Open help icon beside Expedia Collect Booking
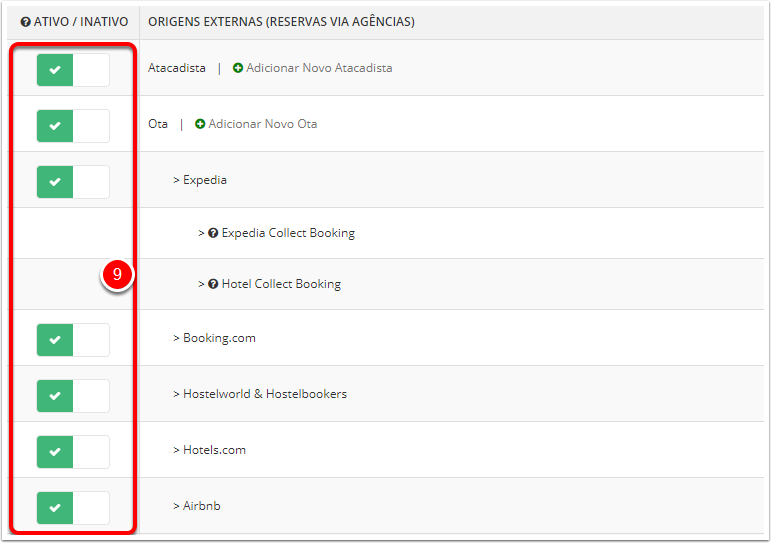This screenshot has height=543, width=771. point(213,233)
